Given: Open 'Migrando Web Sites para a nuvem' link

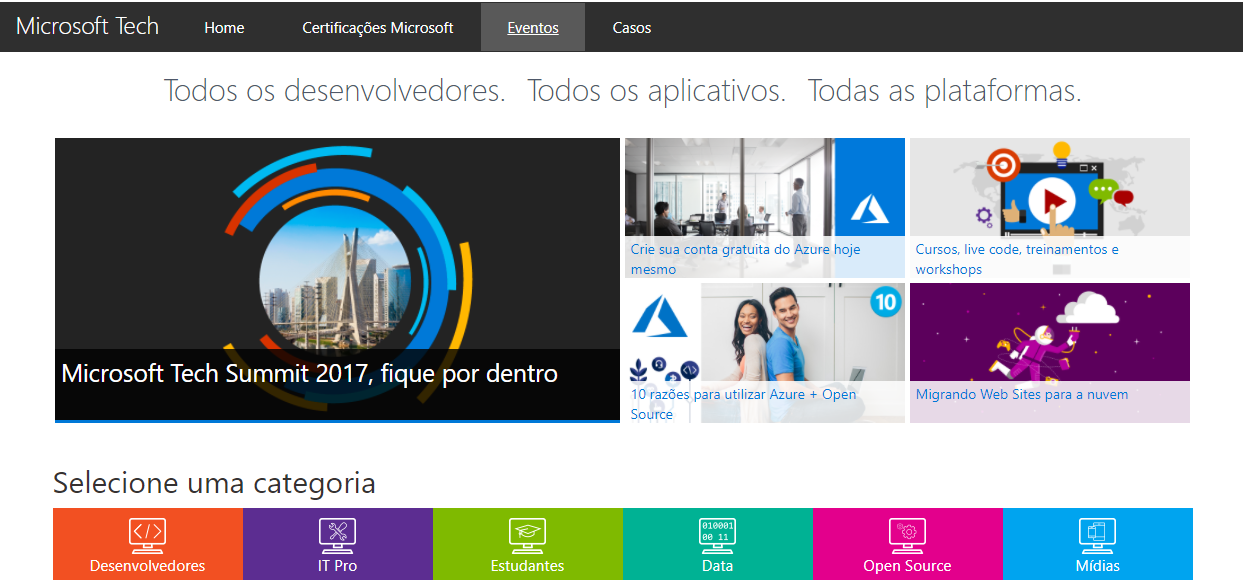Looking at the screenshot, I should (x=1022, y=394).
